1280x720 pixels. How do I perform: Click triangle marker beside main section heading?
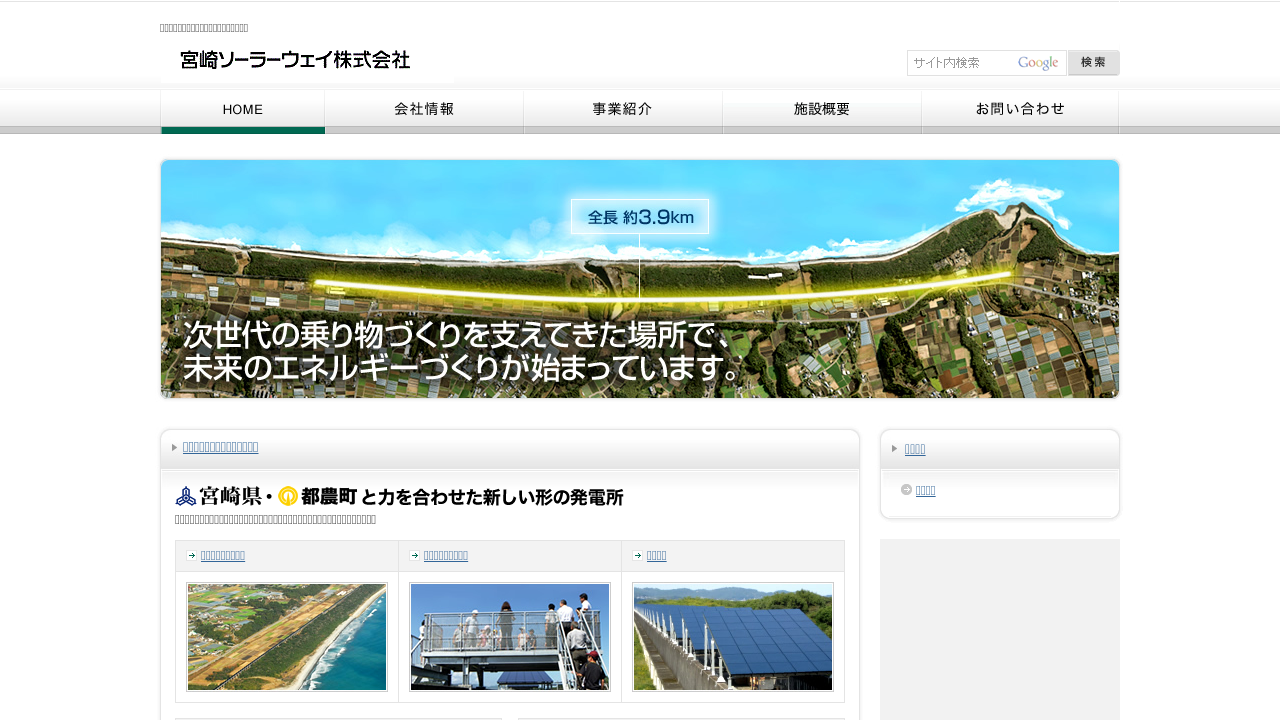174,447
